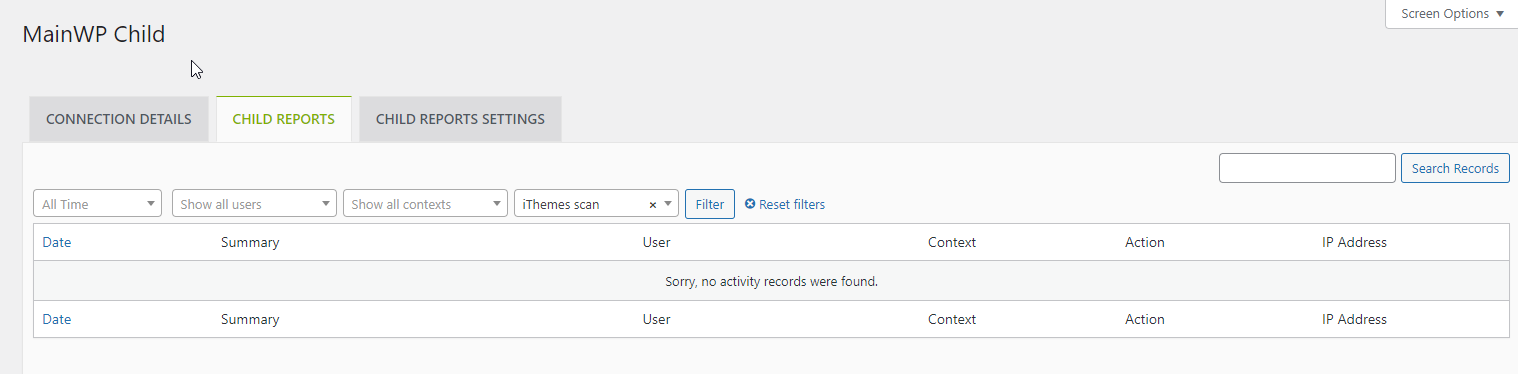Open the All Time date dropdown

coord(98,204)
